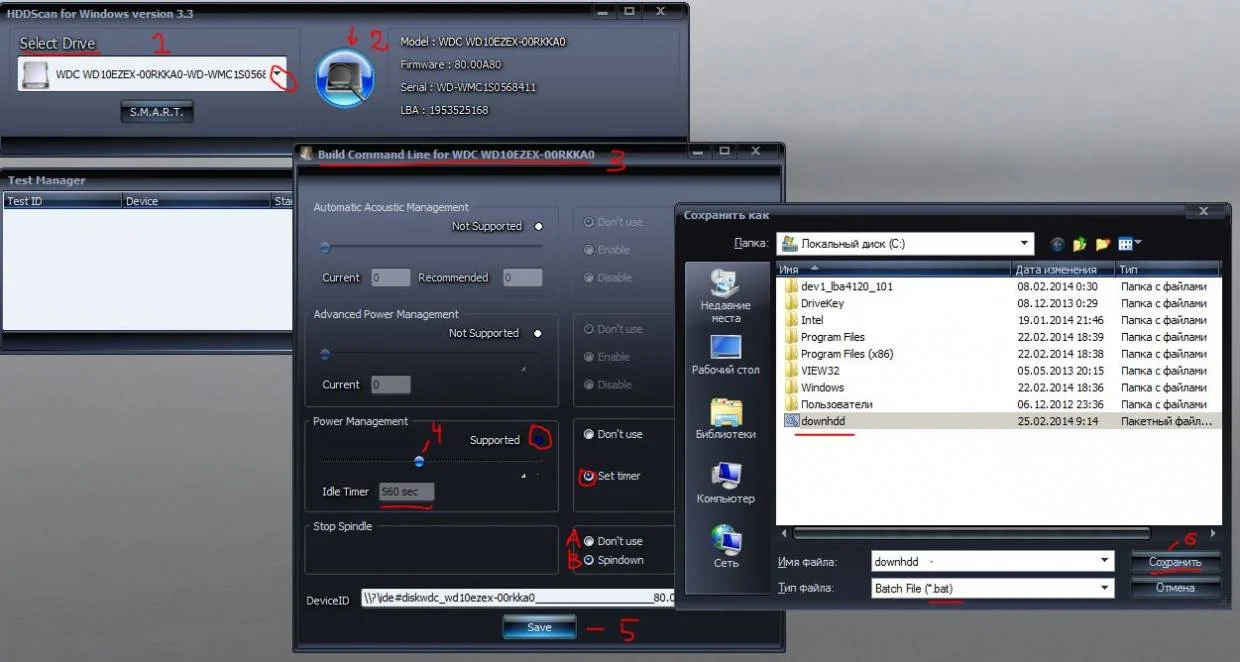Select the Program Files (x86) folder row

coord(999,354)
